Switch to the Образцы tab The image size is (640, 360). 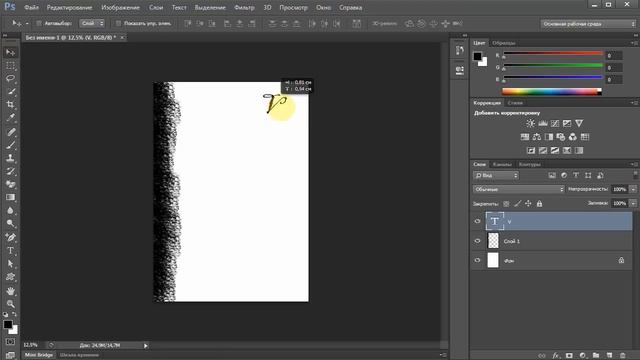504,43
